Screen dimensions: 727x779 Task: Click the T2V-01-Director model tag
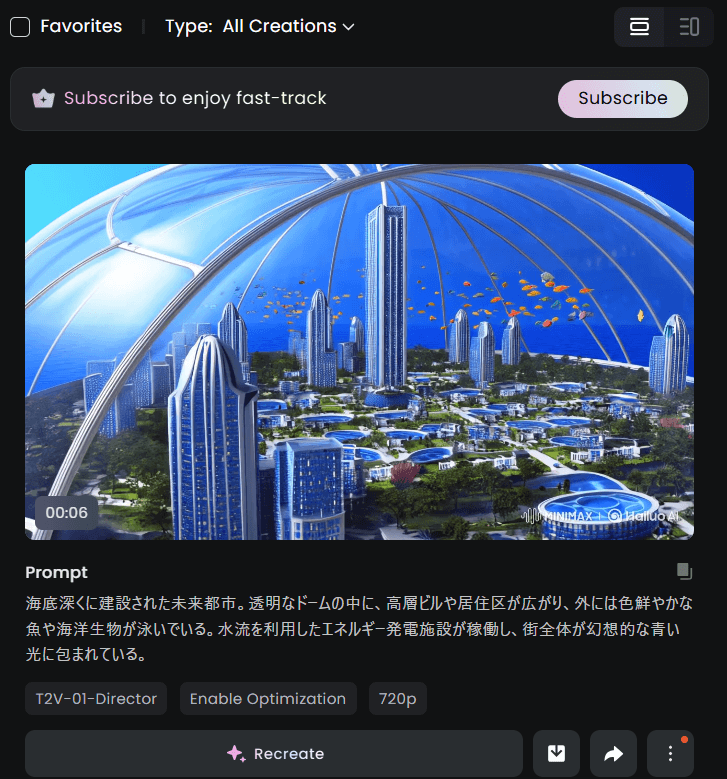pyautogui.click(x=96, y=699)
